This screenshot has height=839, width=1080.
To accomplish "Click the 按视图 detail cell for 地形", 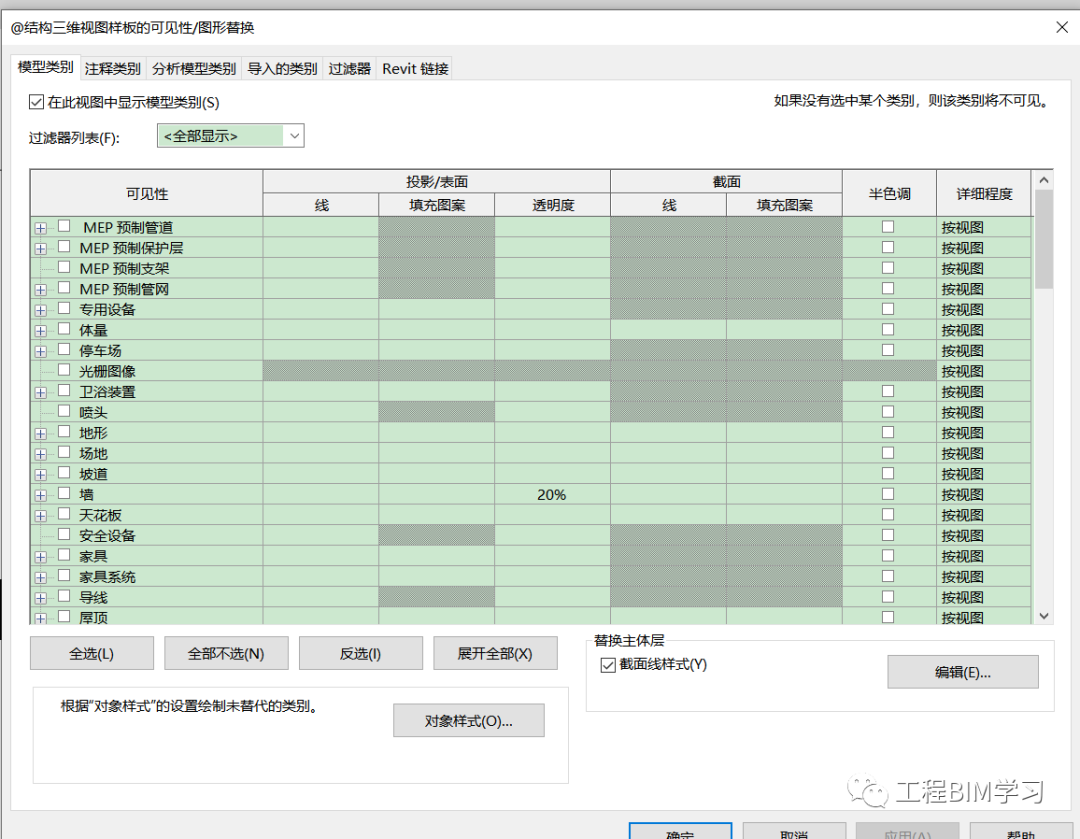I will (984, 433).
